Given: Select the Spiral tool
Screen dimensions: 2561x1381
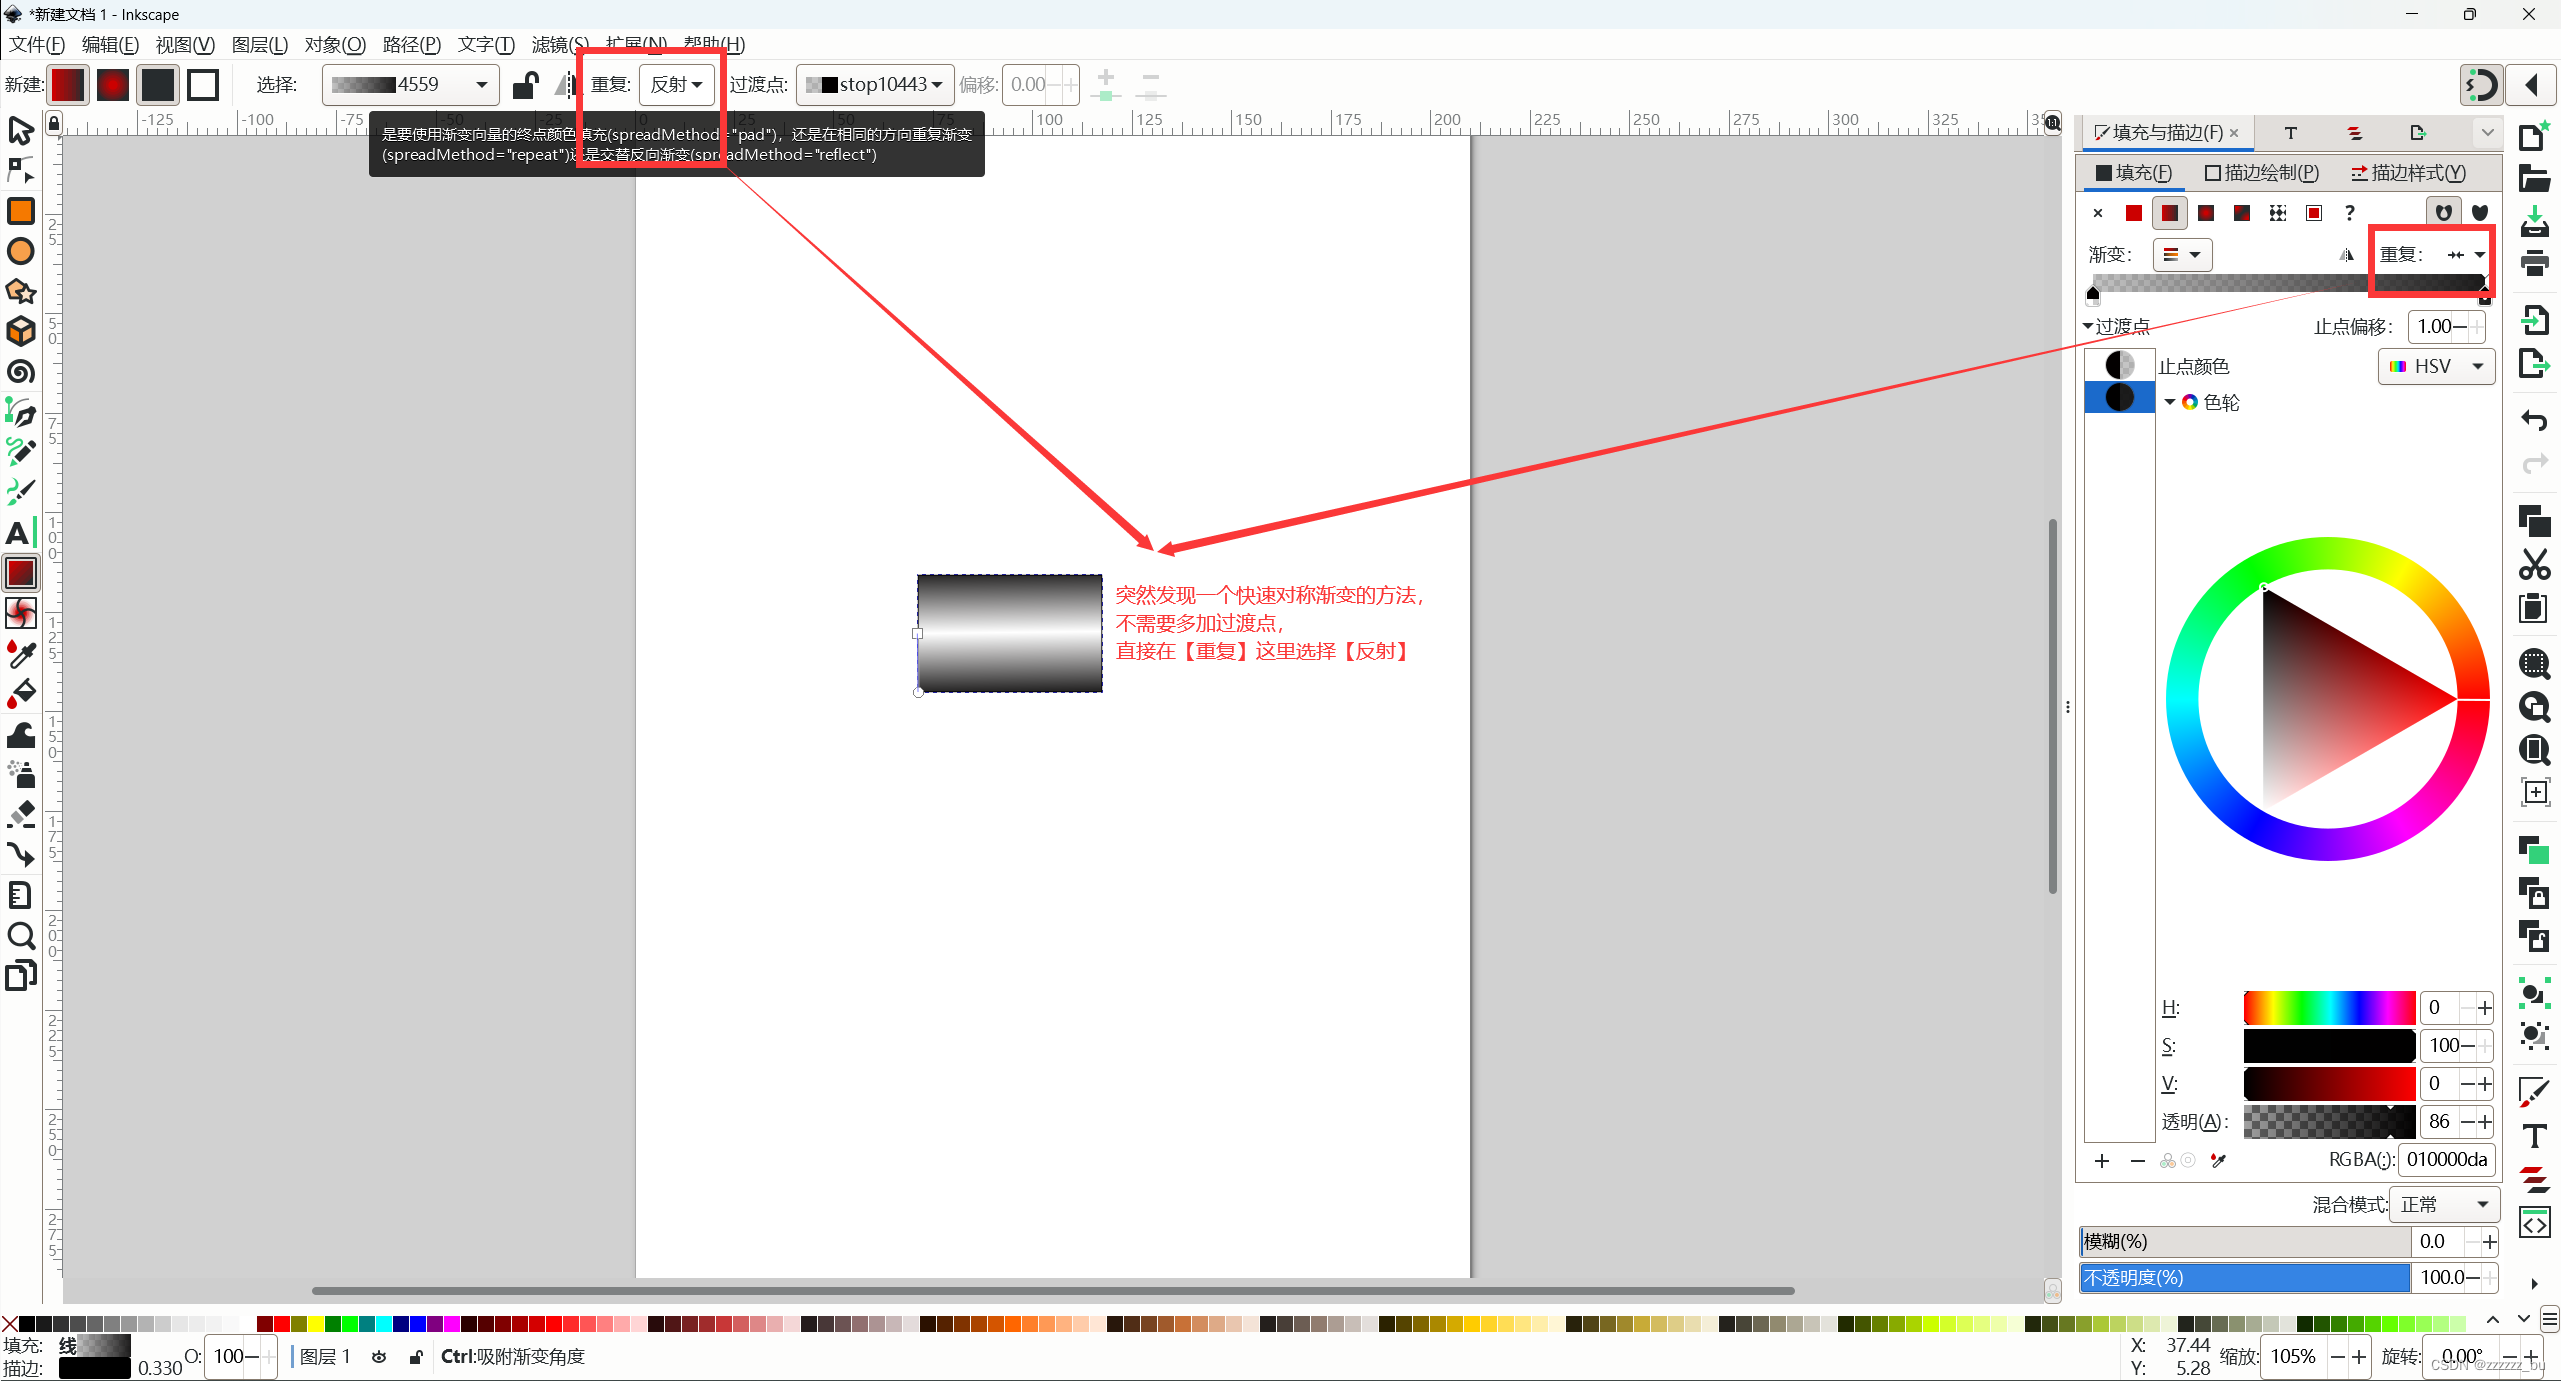Looking at the screenshot, I should click(x=21, y=372).
